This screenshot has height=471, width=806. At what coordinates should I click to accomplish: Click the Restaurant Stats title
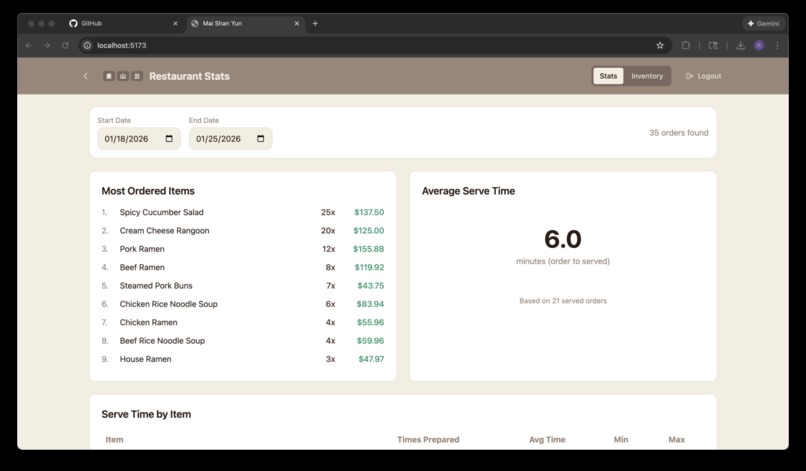click(x=189, y=76)
